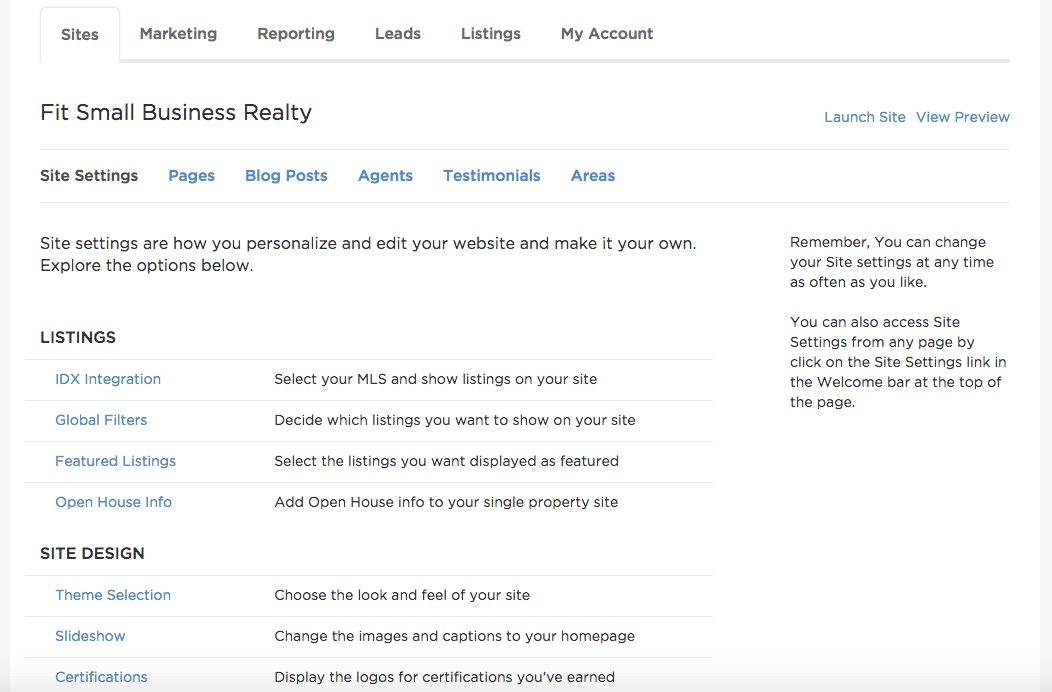Click 'Display the logos for certifications' text
Screen dimensions: 1052x692
pos(444,677)
